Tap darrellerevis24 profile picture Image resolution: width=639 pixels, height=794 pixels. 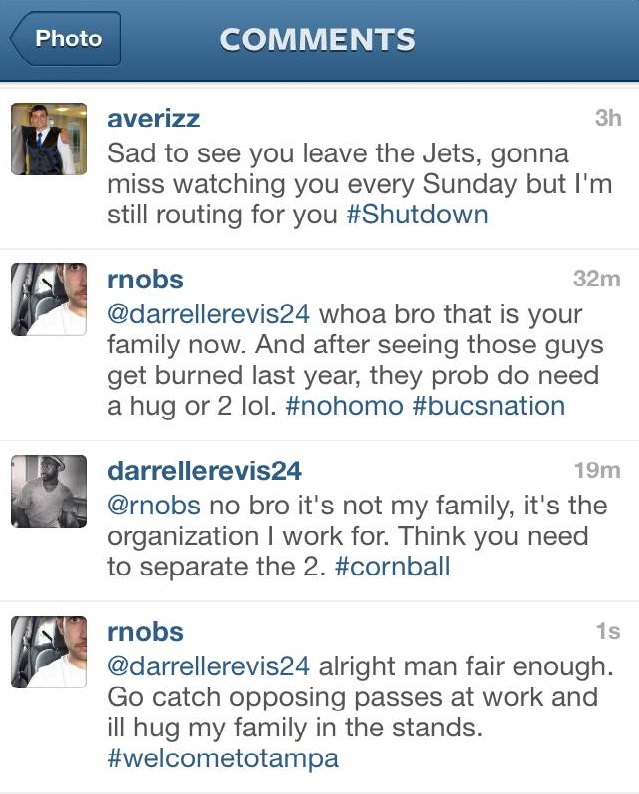tap(49, 491)
